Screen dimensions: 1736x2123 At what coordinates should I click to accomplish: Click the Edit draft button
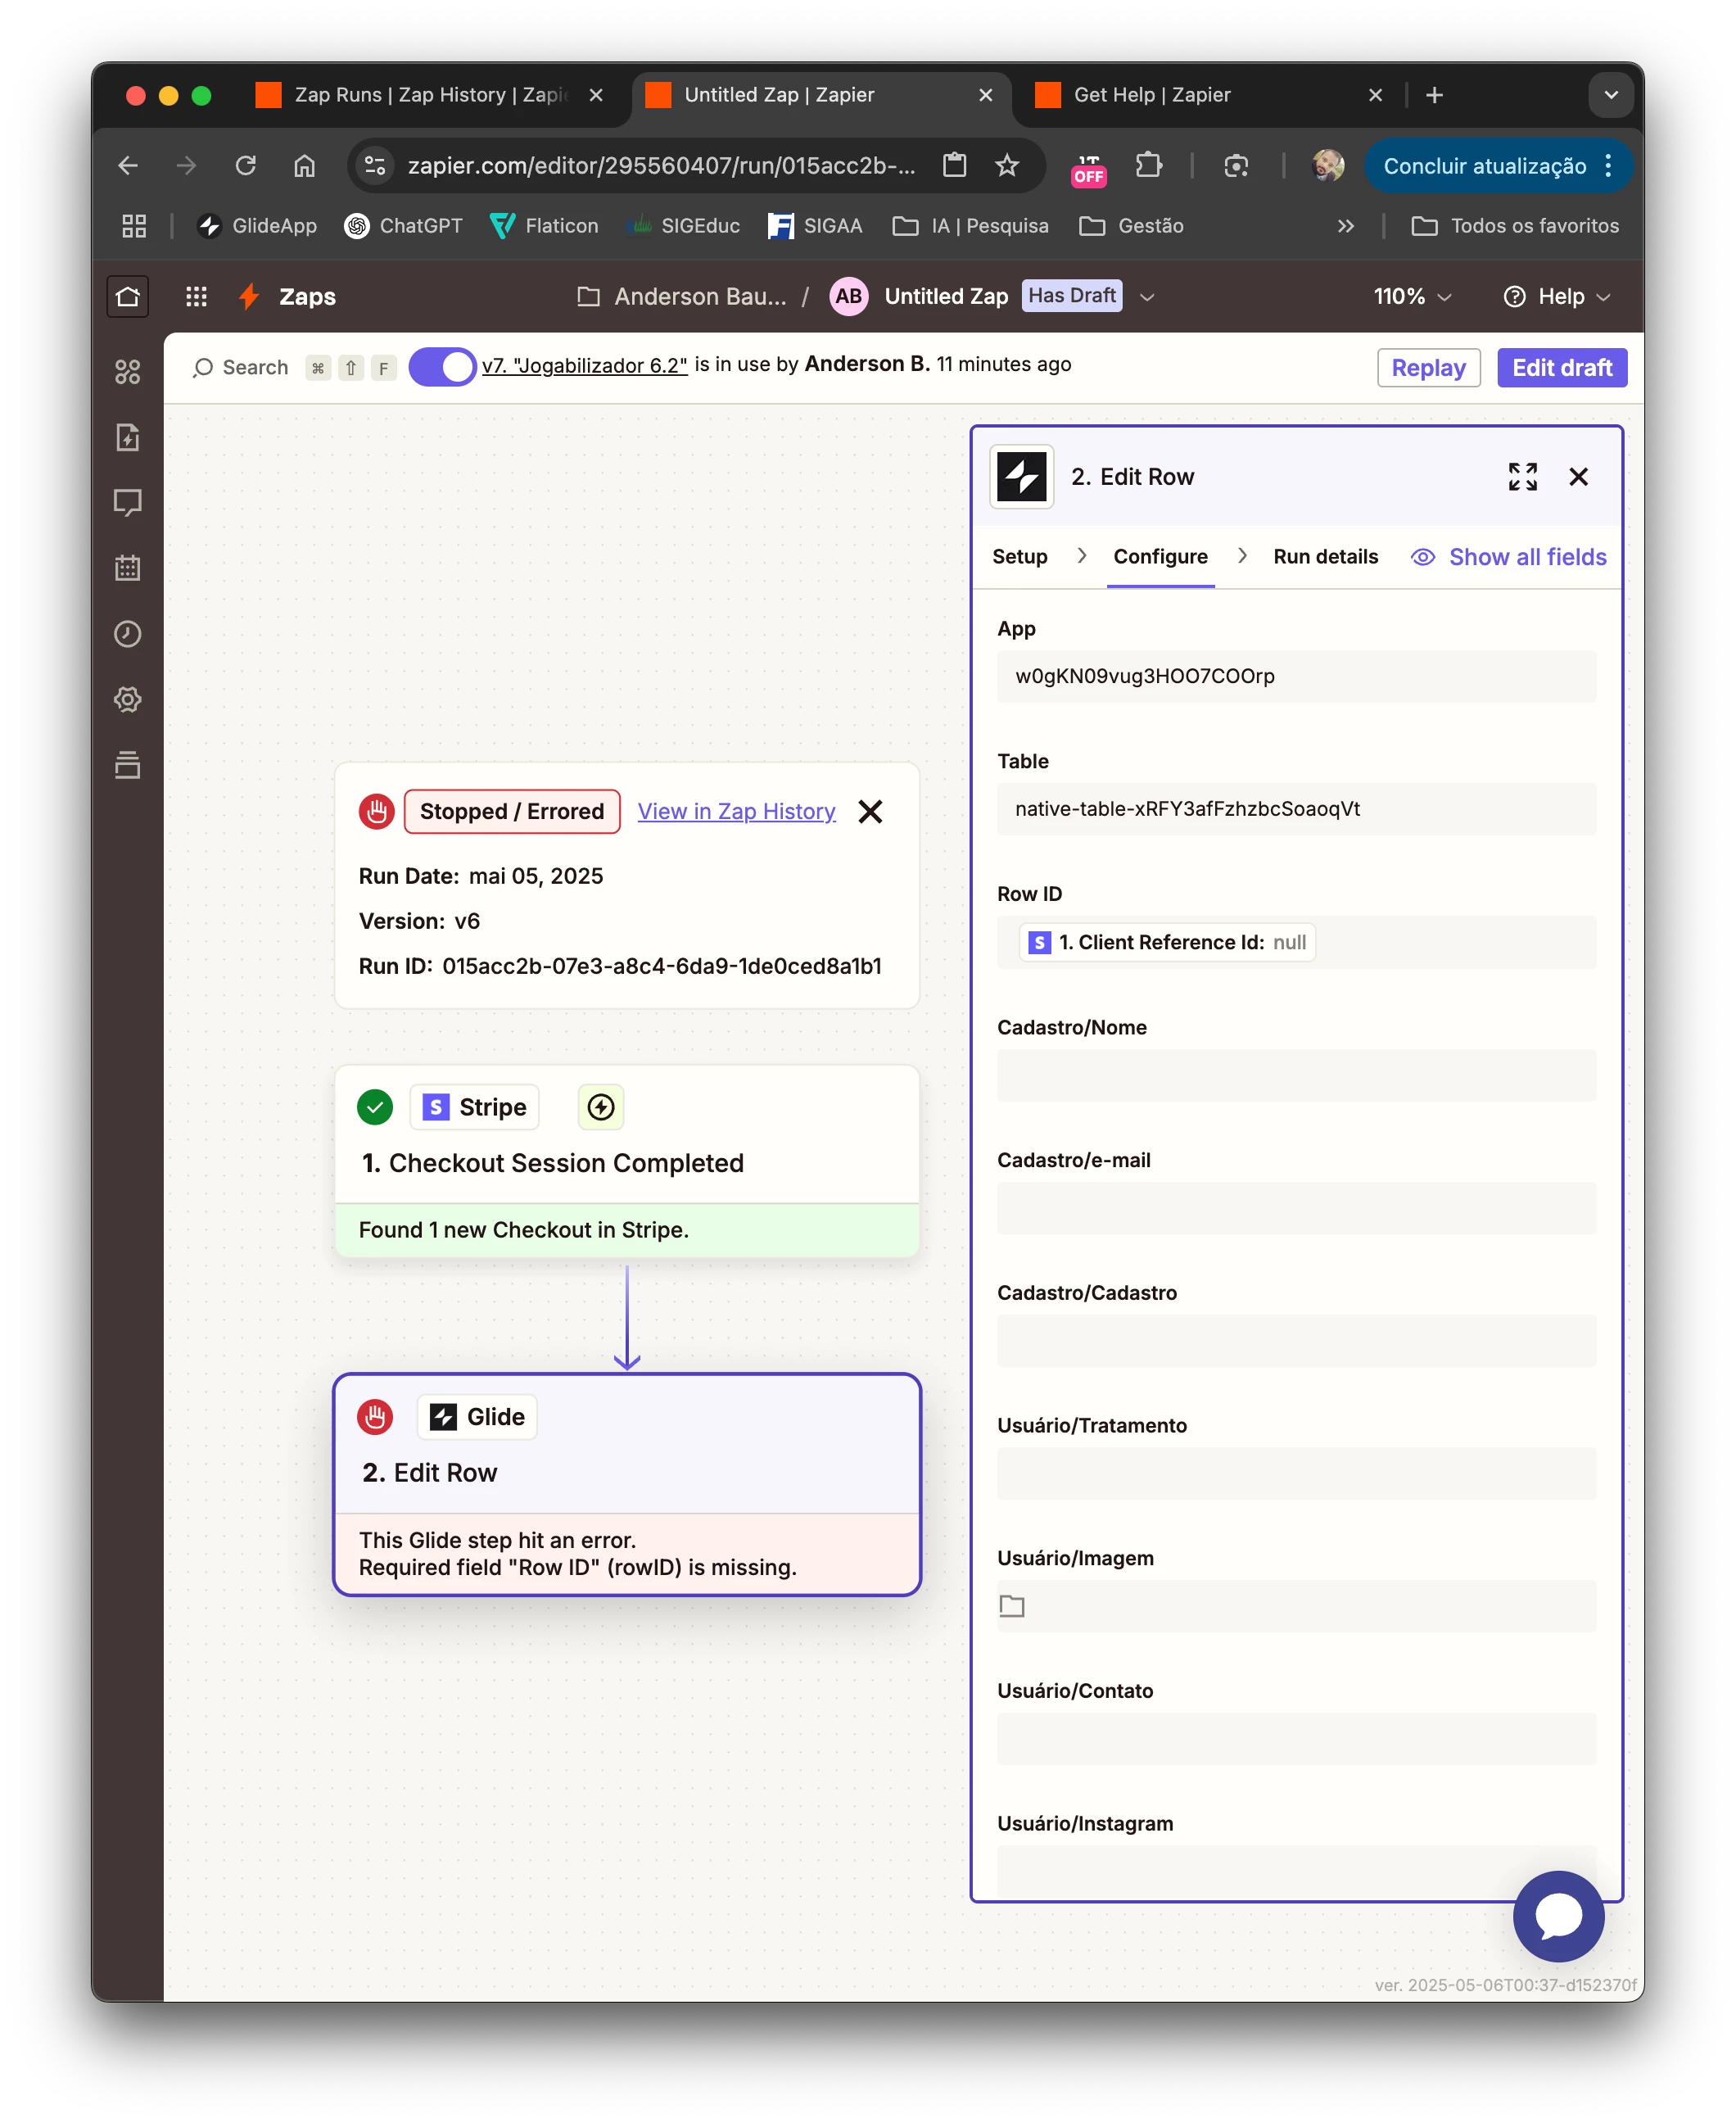coord(1561,367)
